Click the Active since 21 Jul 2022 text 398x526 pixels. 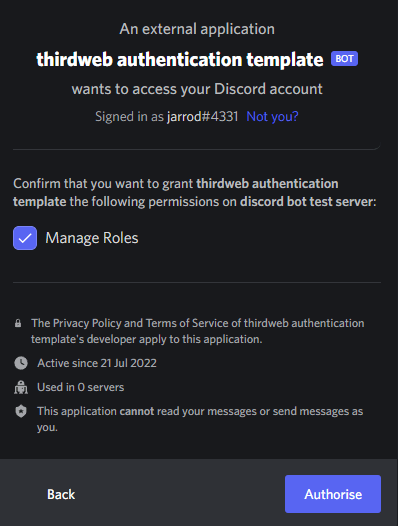point(97,363)
